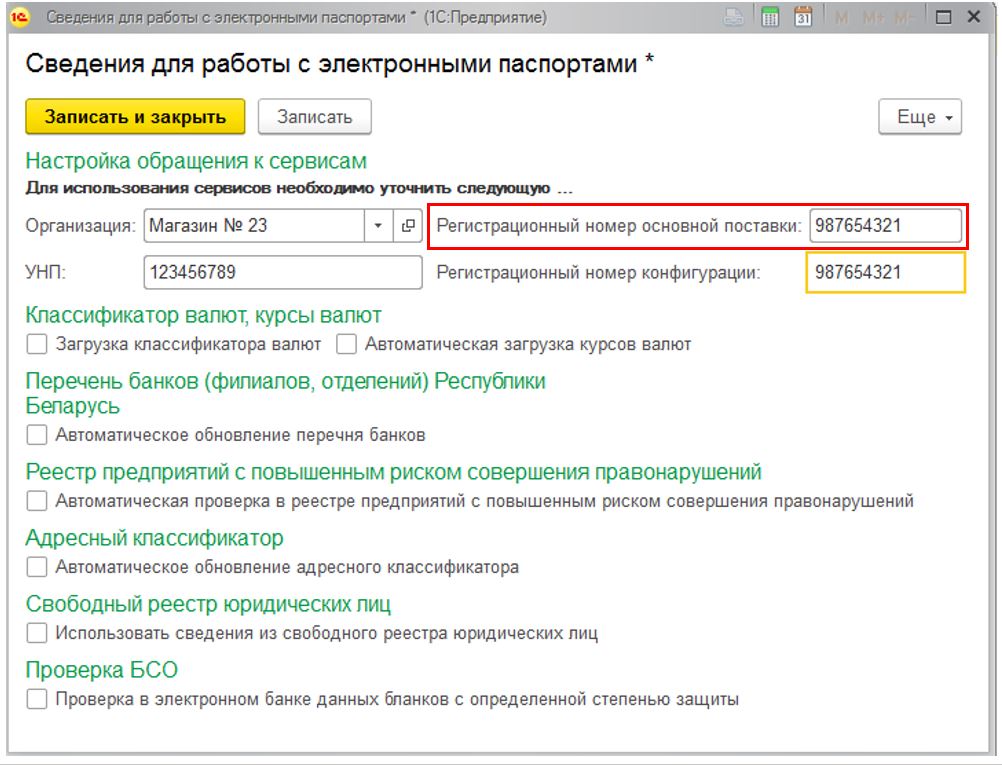The width and height of the screenshot is (1002, 765).
Task: Enable Загрузка классификатора валют checkbox
Action: point(37,345)
